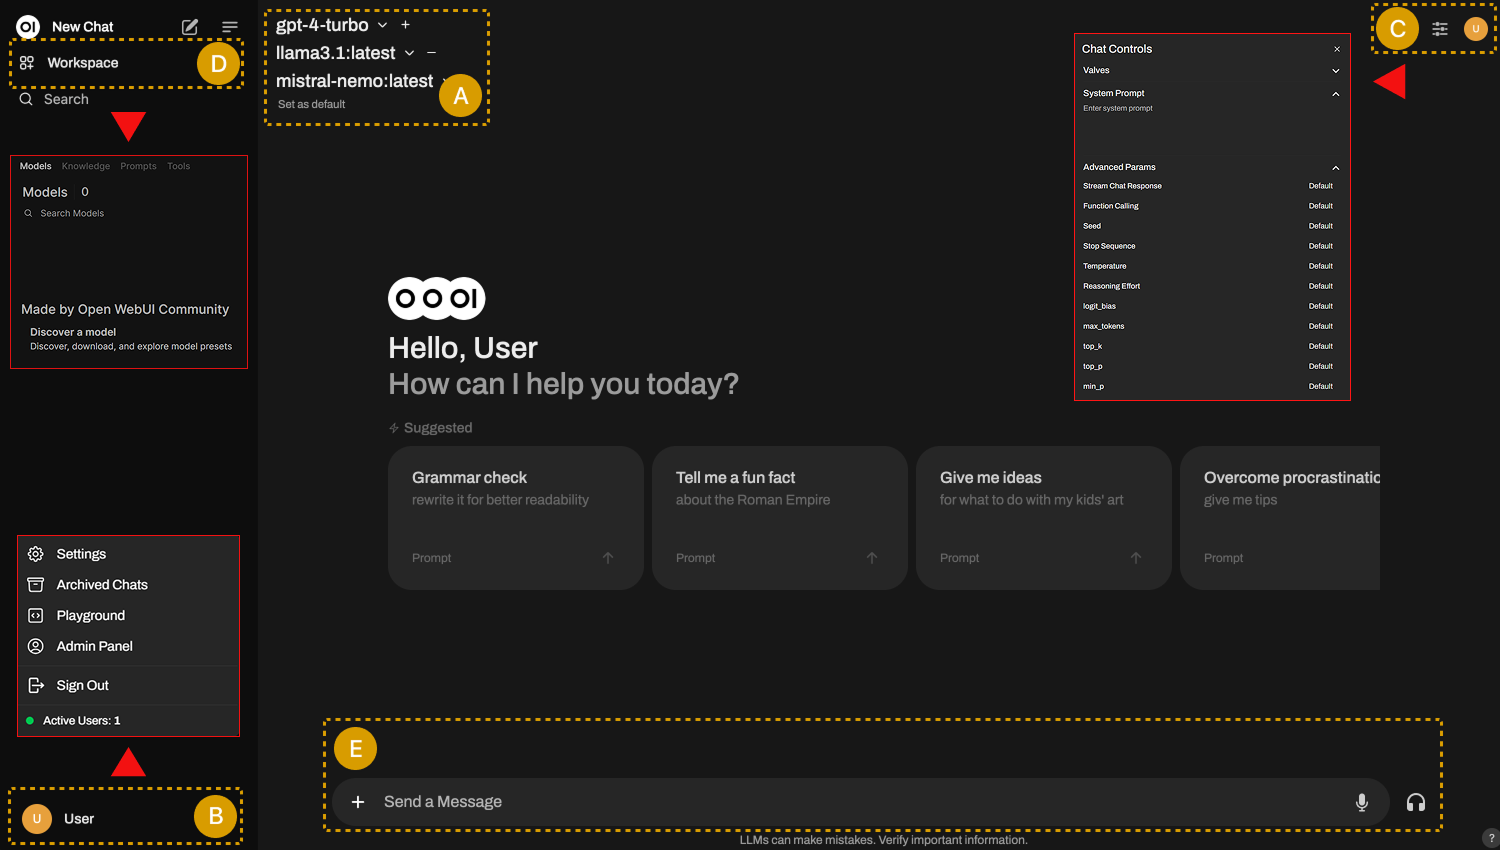Start call with headphones icon
Screen dimensions: 1500x850
click(x=1416, y=802)
